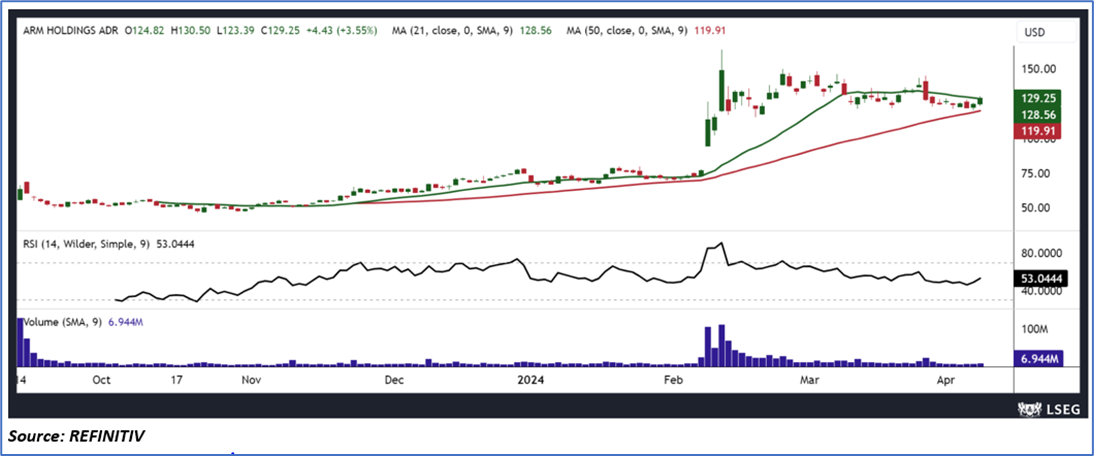Click the Nov label on time axis
This screenshot has height=456, width=1094.
(250, 380)
